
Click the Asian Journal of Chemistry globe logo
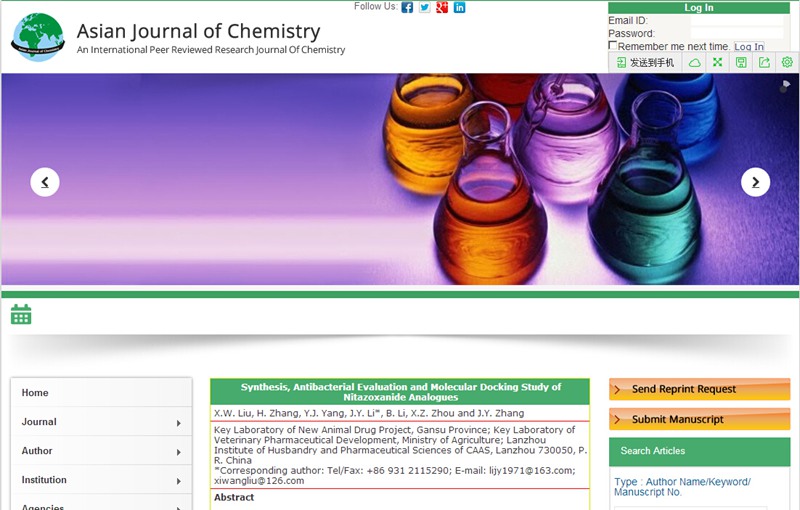click(38, 37)
